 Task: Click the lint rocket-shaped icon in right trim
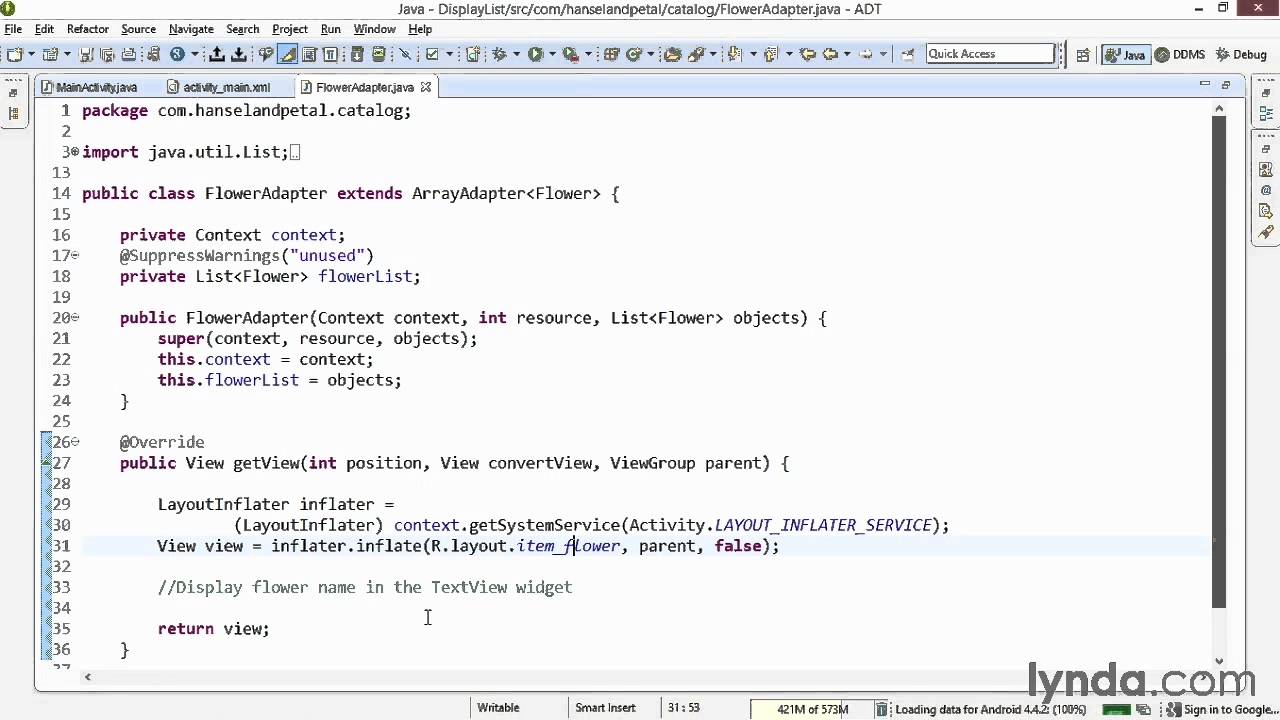[1266, 233]
